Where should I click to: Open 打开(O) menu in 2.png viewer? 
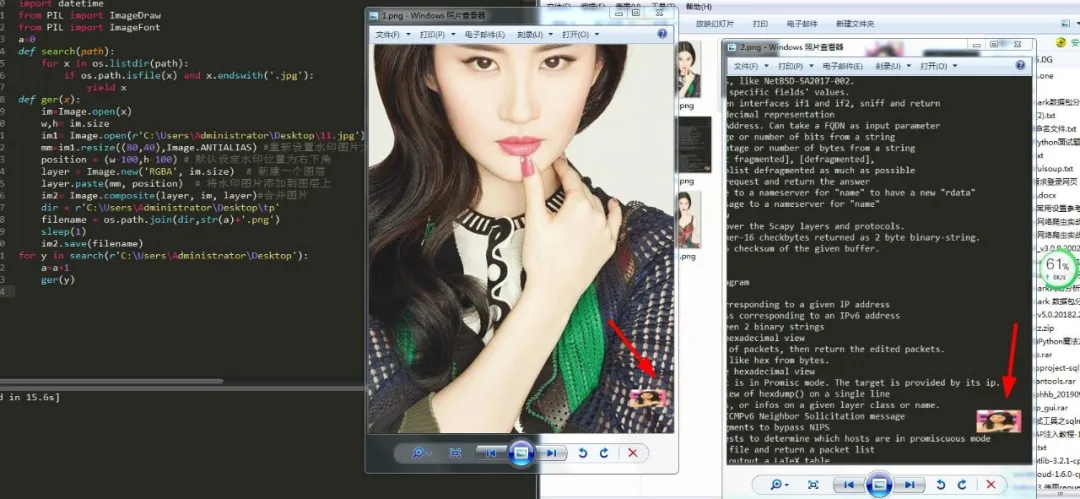coord(938,66)
